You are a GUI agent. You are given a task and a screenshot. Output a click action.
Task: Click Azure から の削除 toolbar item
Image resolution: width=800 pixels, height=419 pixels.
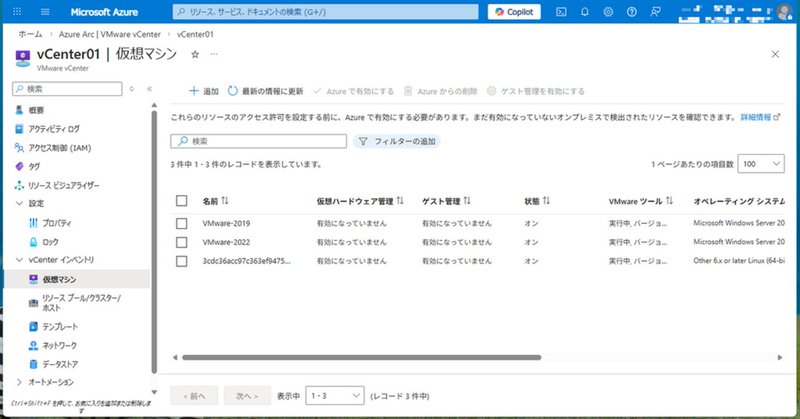coord(441,91)
